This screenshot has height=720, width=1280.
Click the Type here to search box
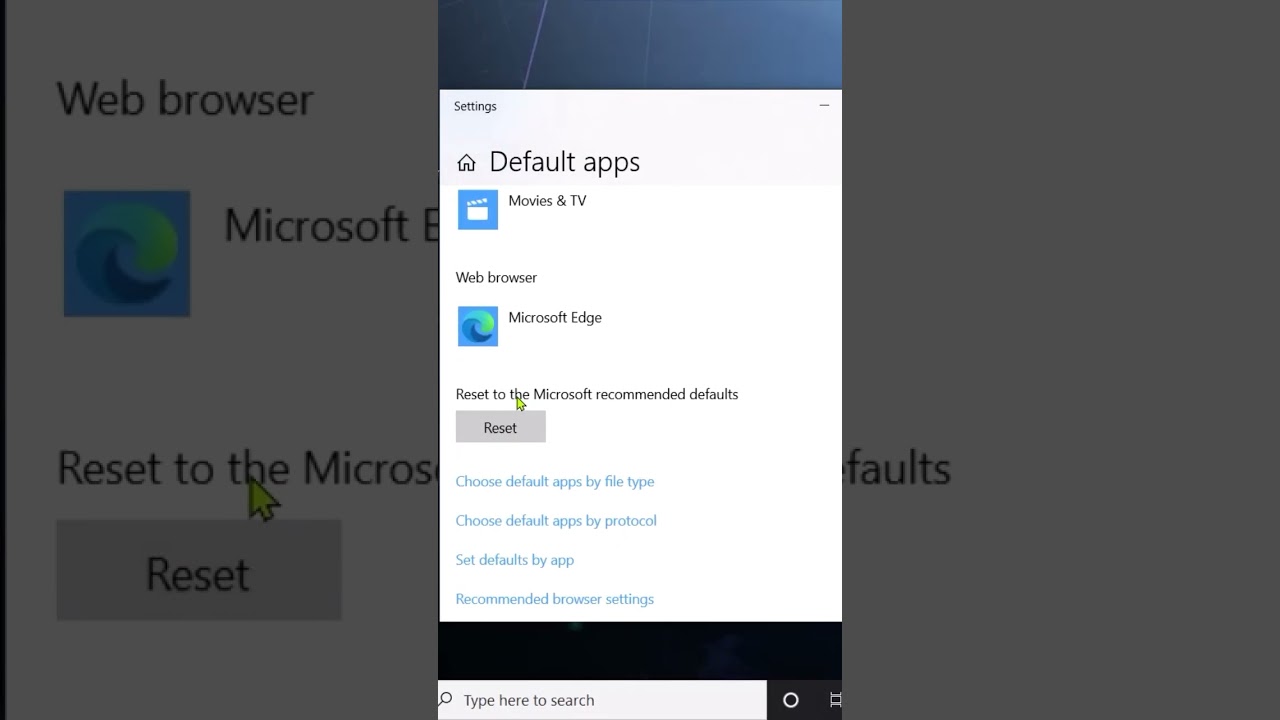coord(602,700)
